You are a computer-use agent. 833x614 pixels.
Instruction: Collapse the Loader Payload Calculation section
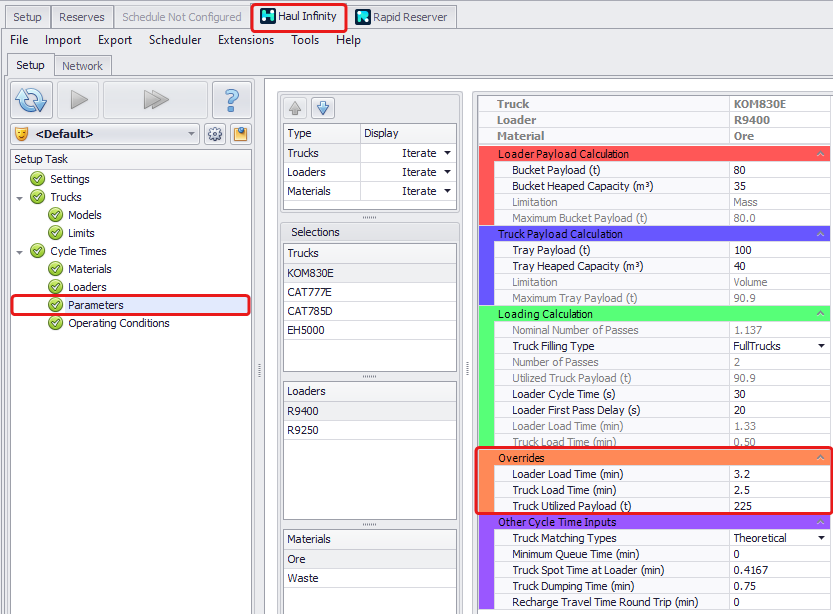[820, 154]
